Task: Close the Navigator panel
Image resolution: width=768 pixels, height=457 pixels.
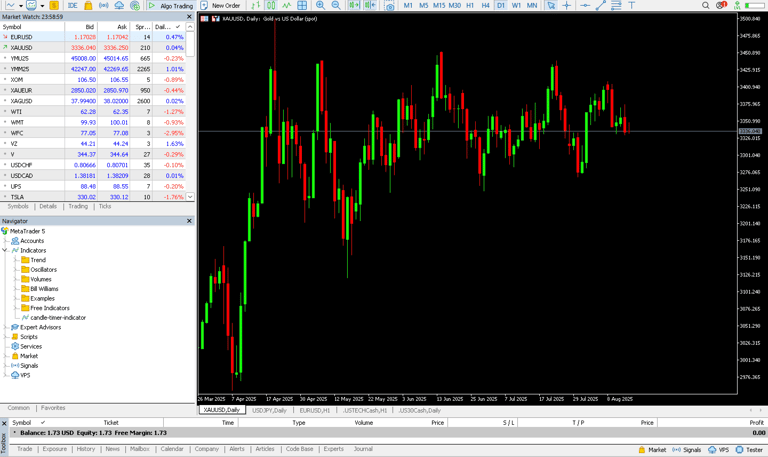Action: tap(190, 221)
